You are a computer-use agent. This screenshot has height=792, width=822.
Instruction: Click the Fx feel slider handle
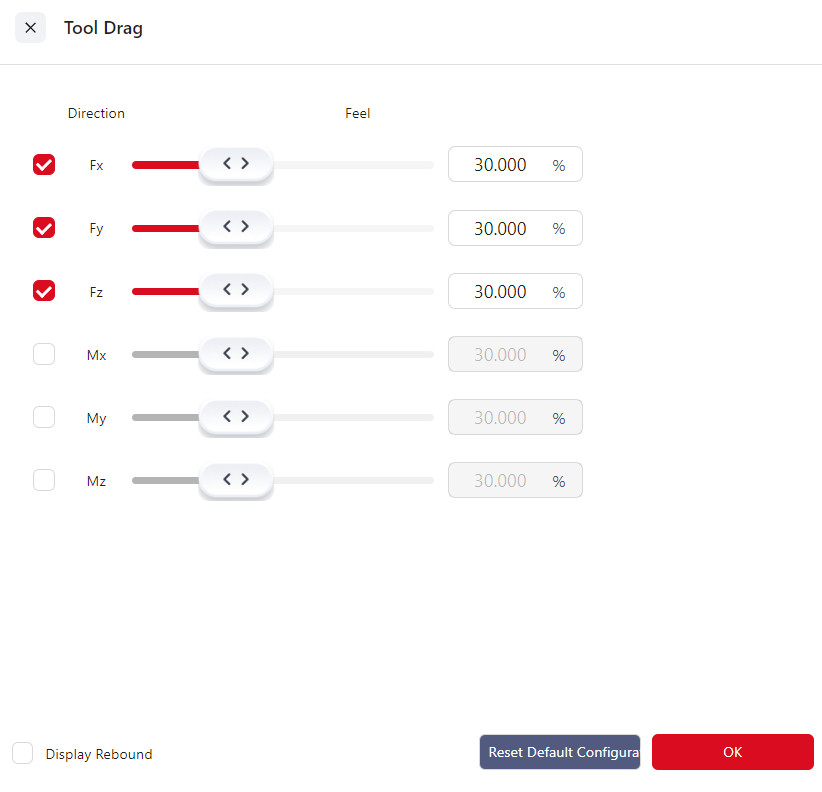click(x=235, y=164)
